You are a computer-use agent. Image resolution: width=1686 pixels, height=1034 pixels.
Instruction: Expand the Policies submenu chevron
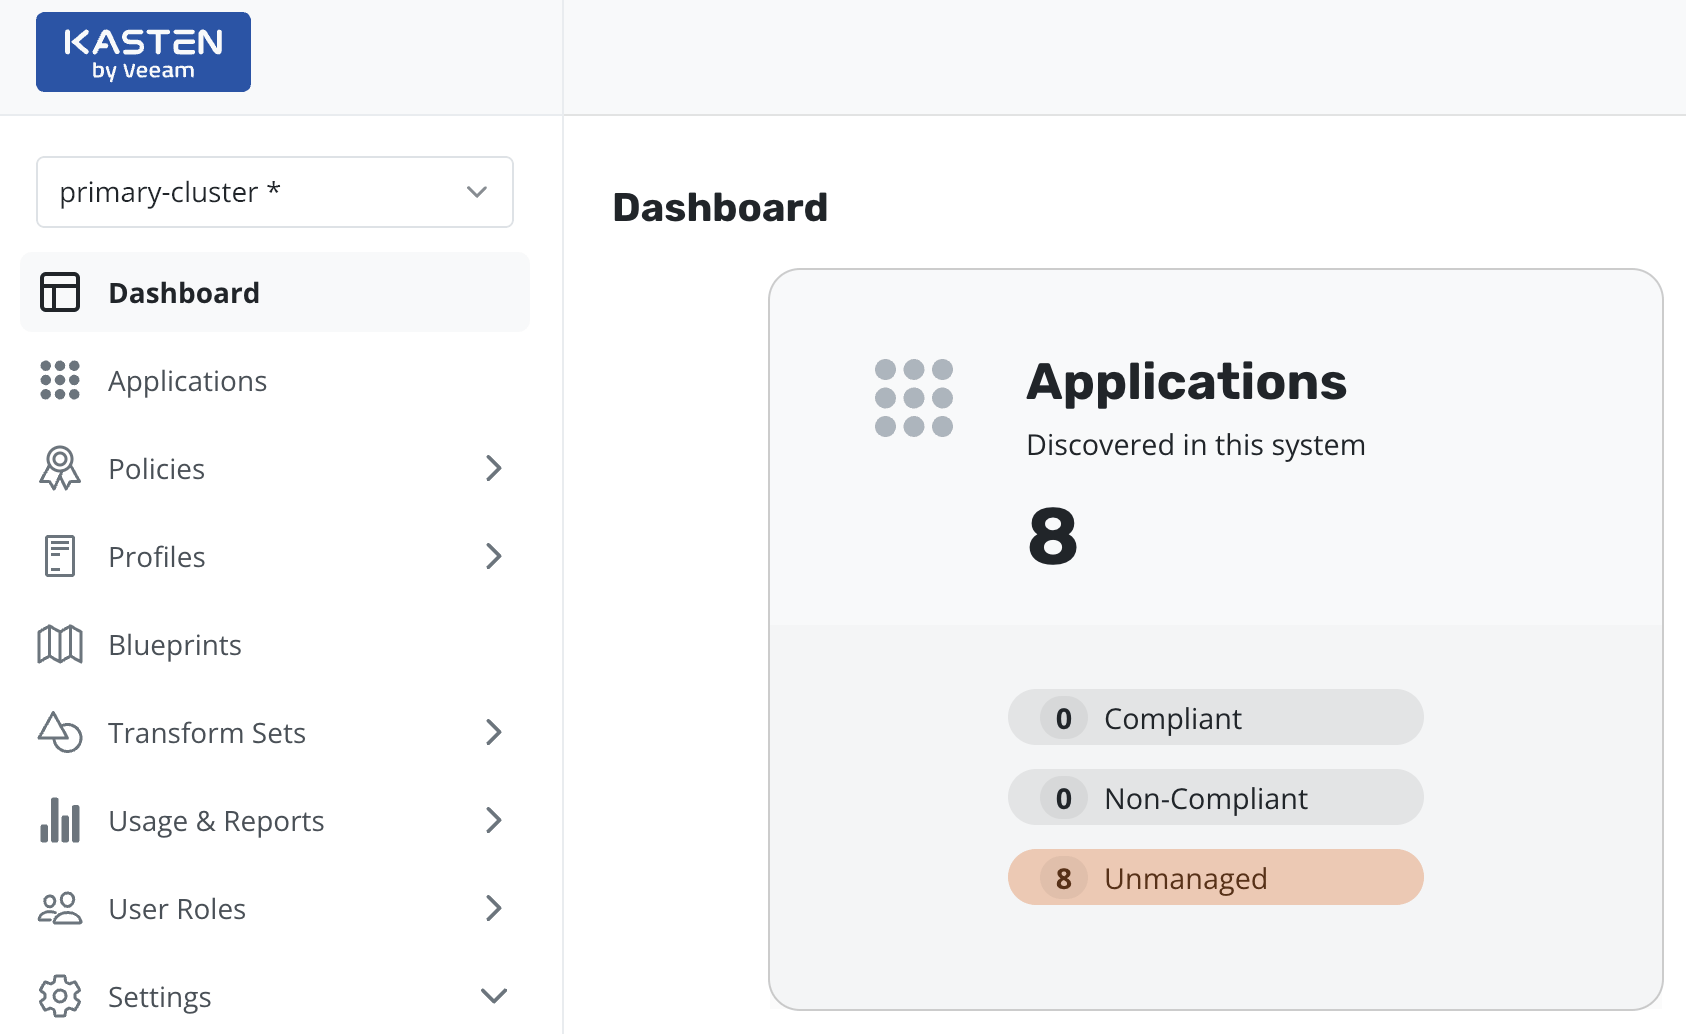[493, 468]
